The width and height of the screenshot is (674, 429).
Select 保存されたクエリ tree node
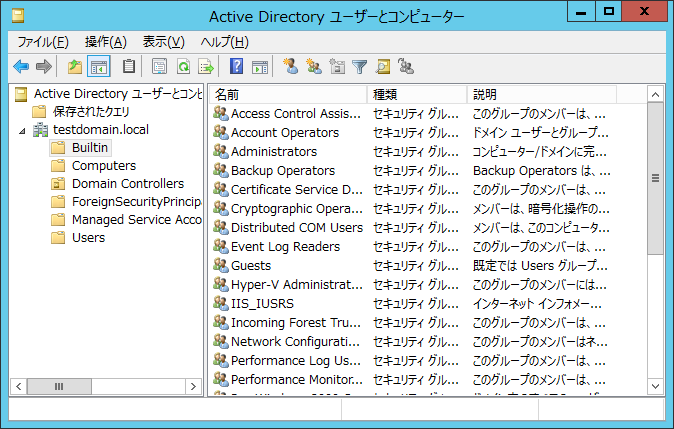point(91,112)
